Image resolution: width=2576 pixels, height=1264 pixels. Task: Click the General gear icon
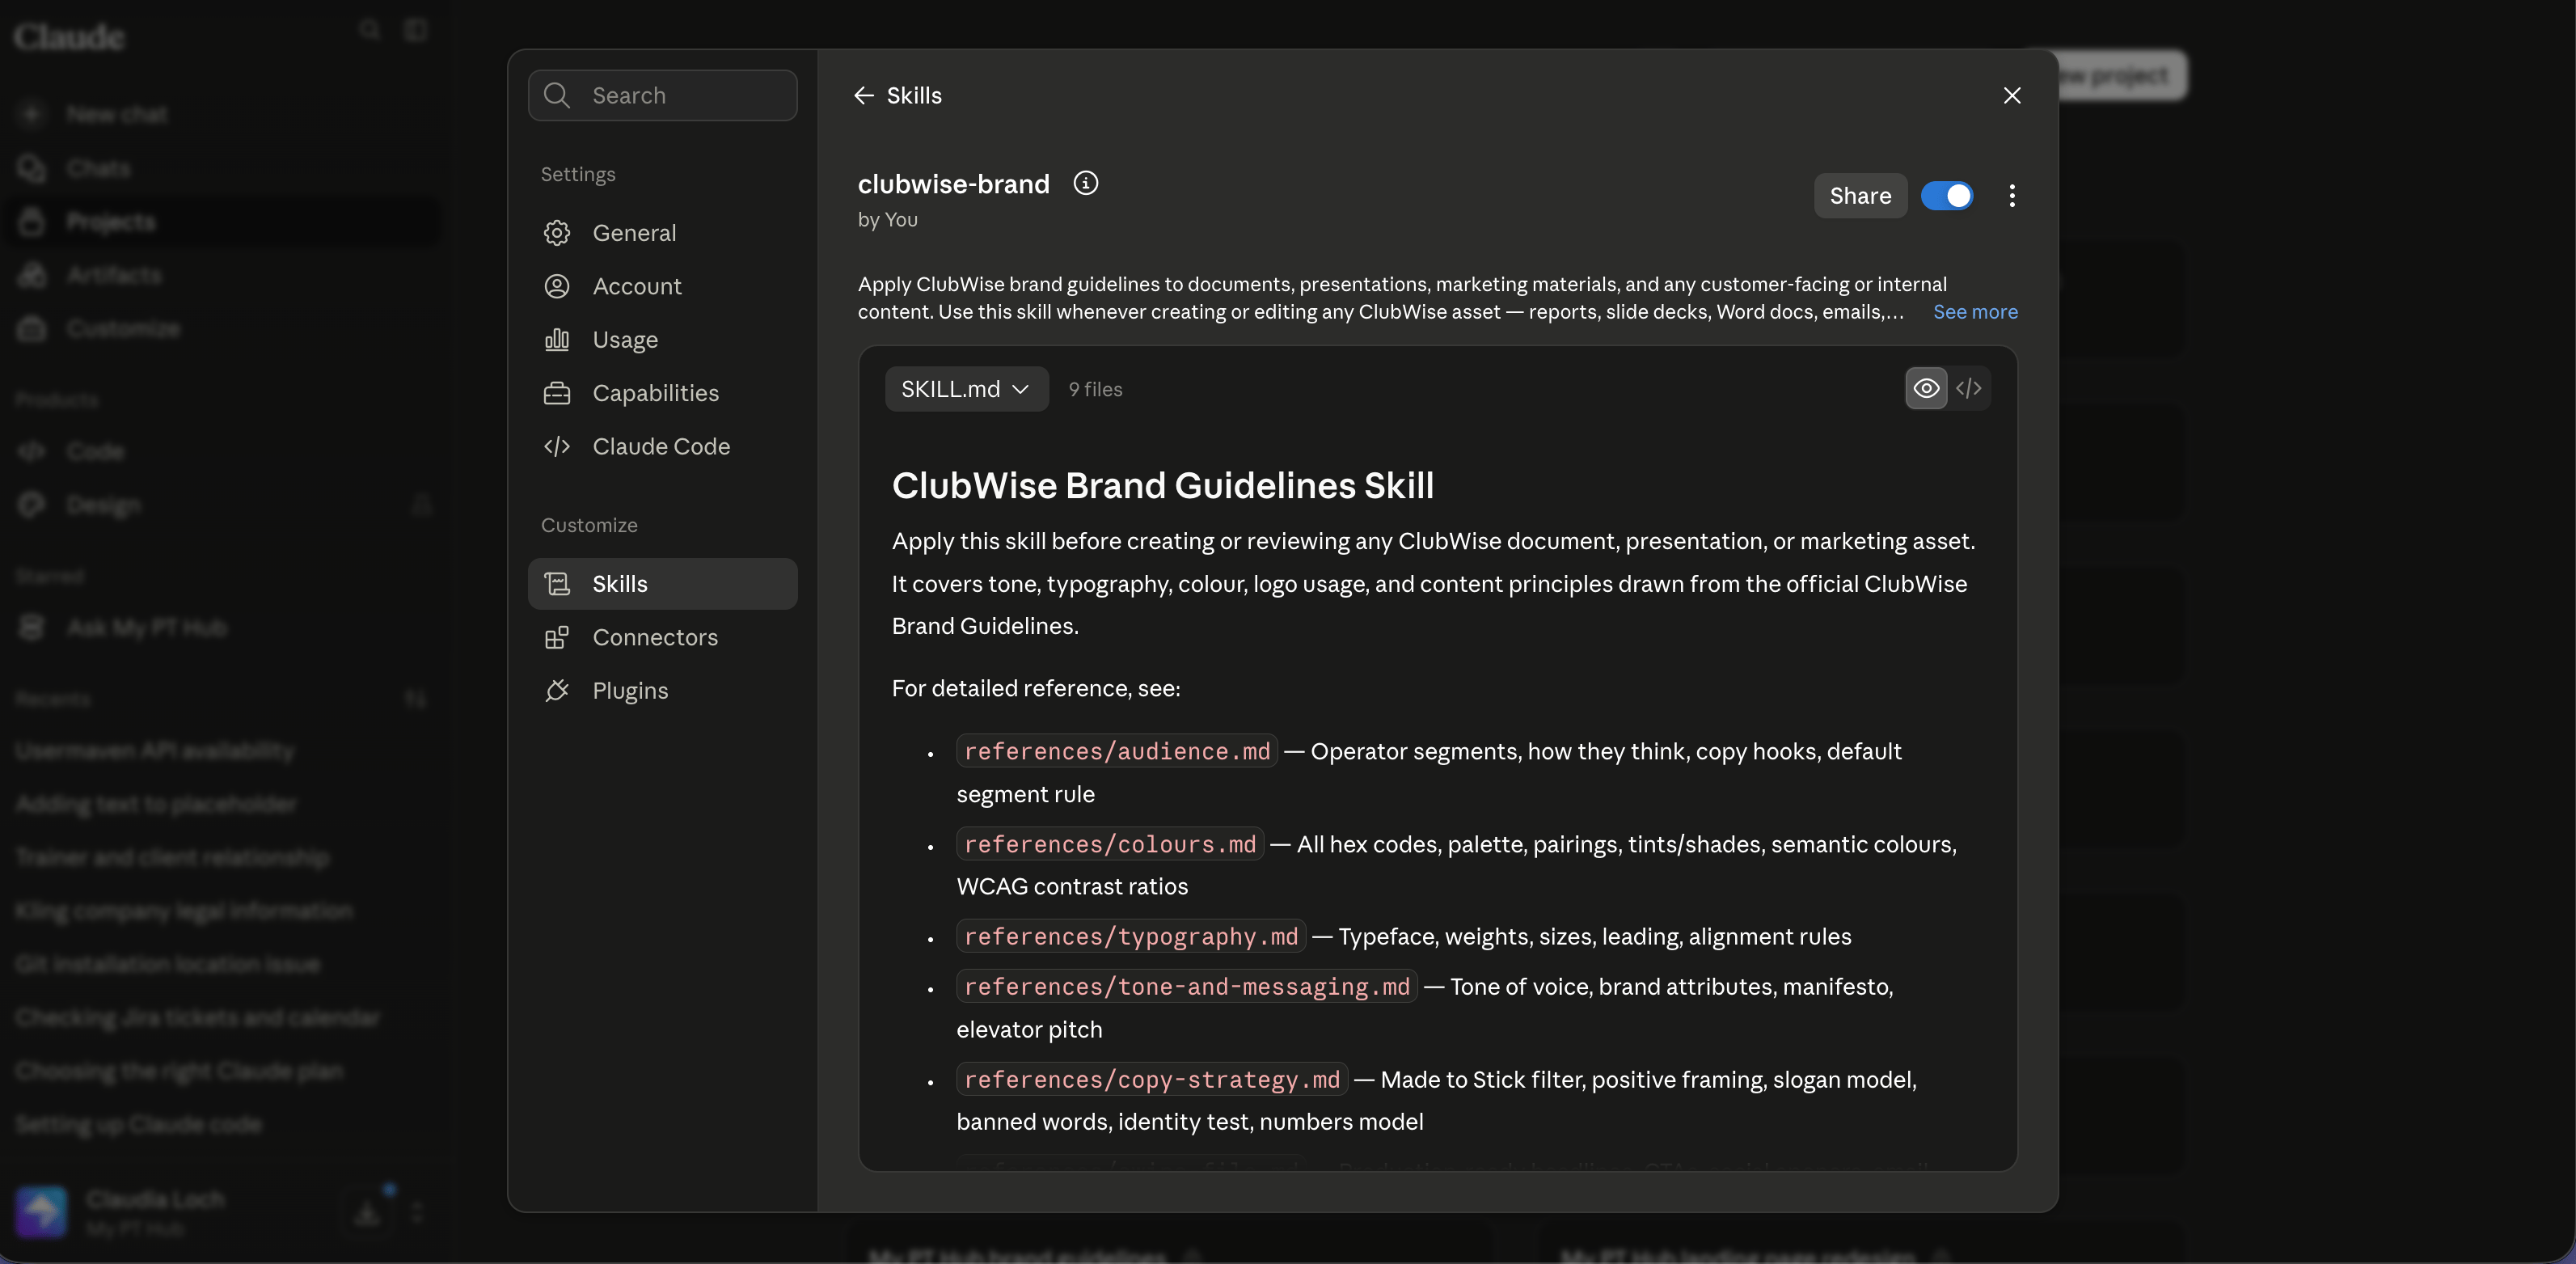[557, 233]
